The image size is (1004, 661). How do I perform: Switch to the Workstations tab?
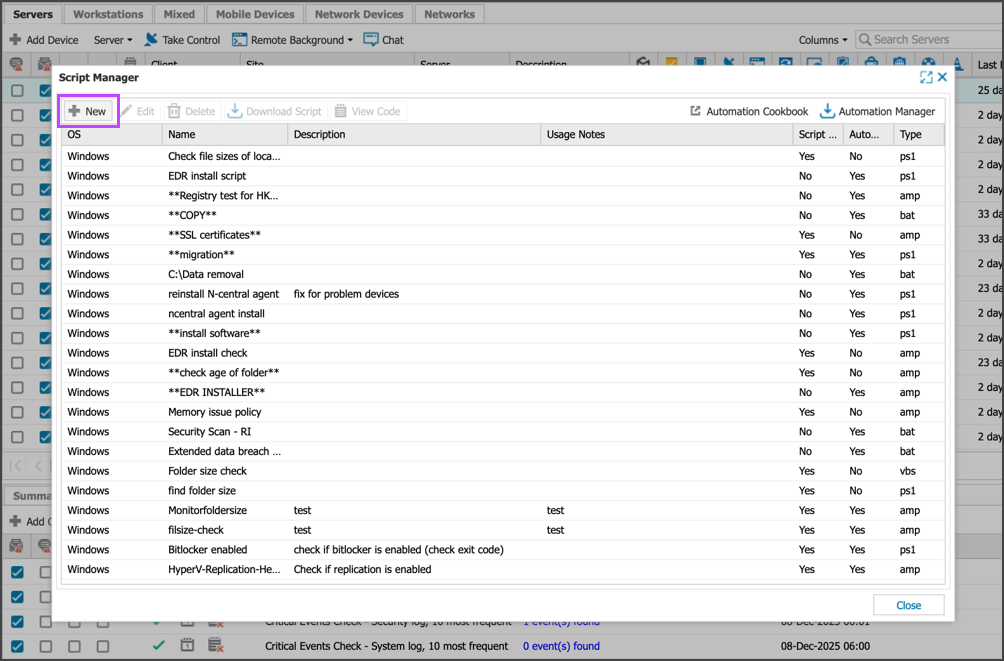[x=109, y=14]
